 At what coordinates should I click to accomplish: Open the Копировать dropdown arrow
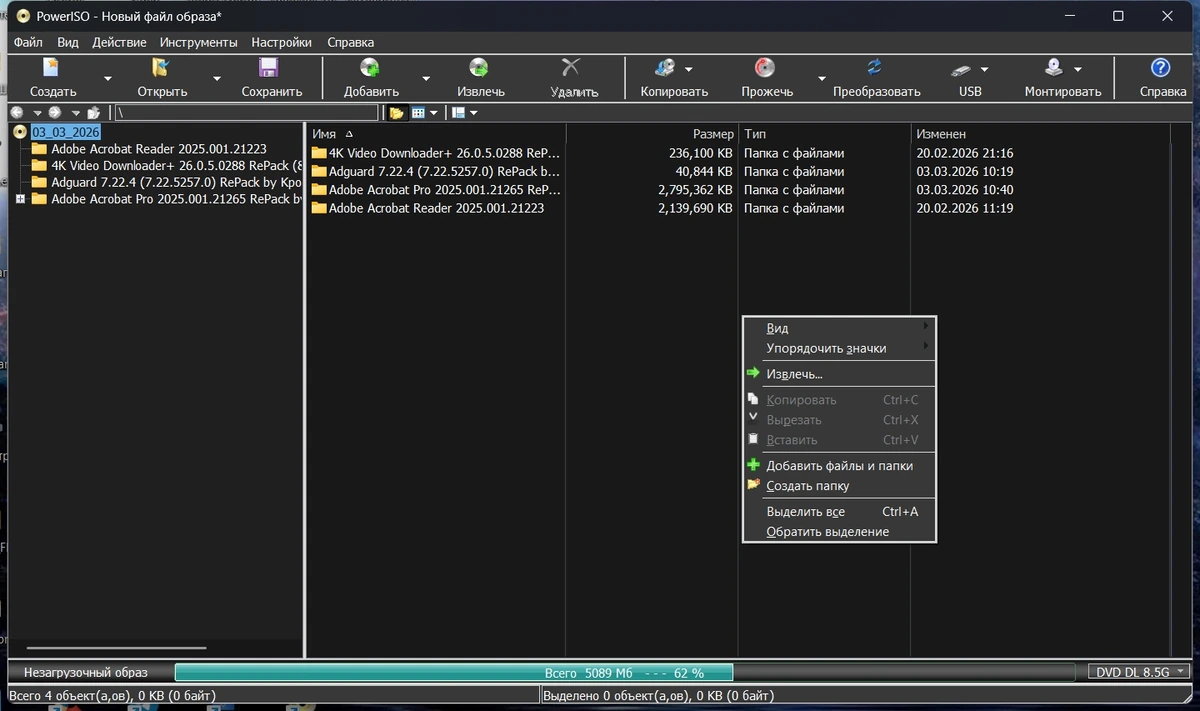click(689, 69)
